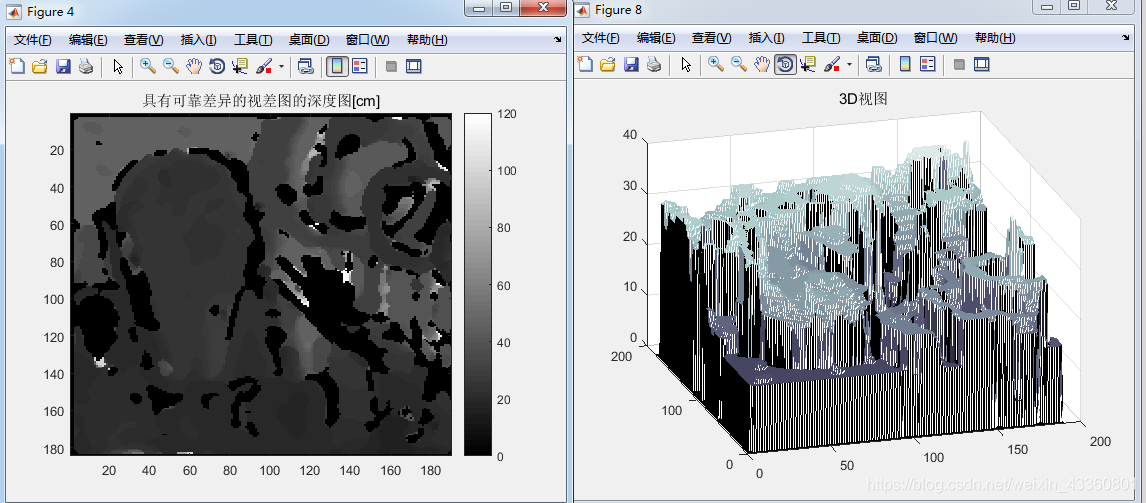The image size is (1146, 503).
Task: Open 工具(T) menu in Figure 4
Action: pos(253,40)
